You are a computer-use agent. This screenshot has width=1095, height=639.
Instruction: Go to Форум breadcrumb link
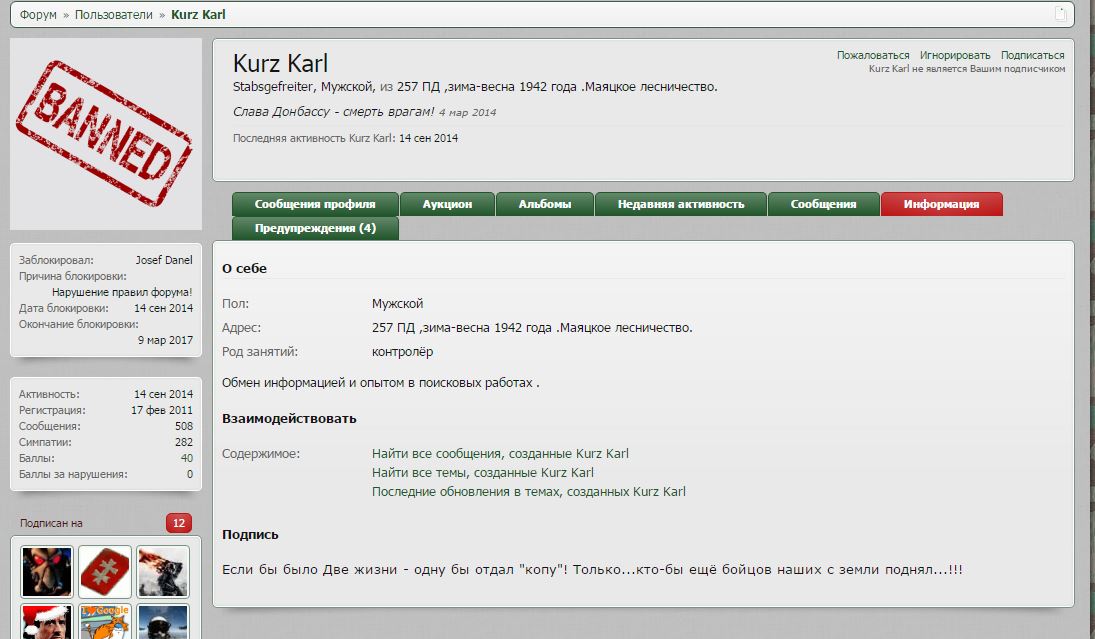pos(38,15)
